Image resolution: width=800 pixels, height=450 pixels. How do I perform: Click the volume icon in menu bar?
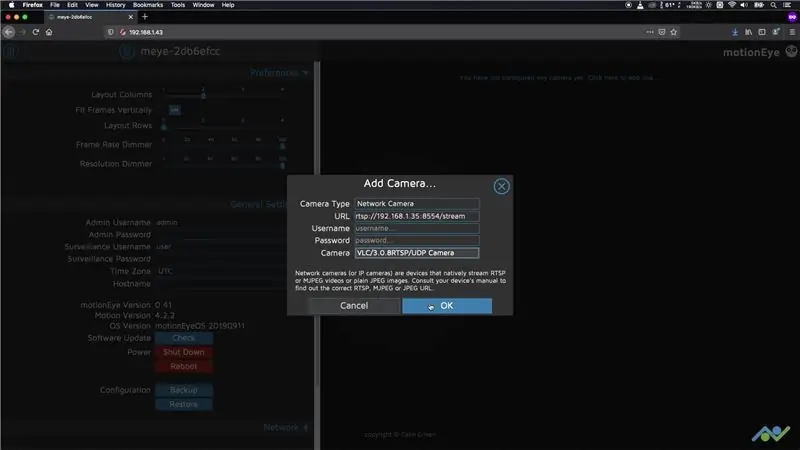[x=744, y=5]
